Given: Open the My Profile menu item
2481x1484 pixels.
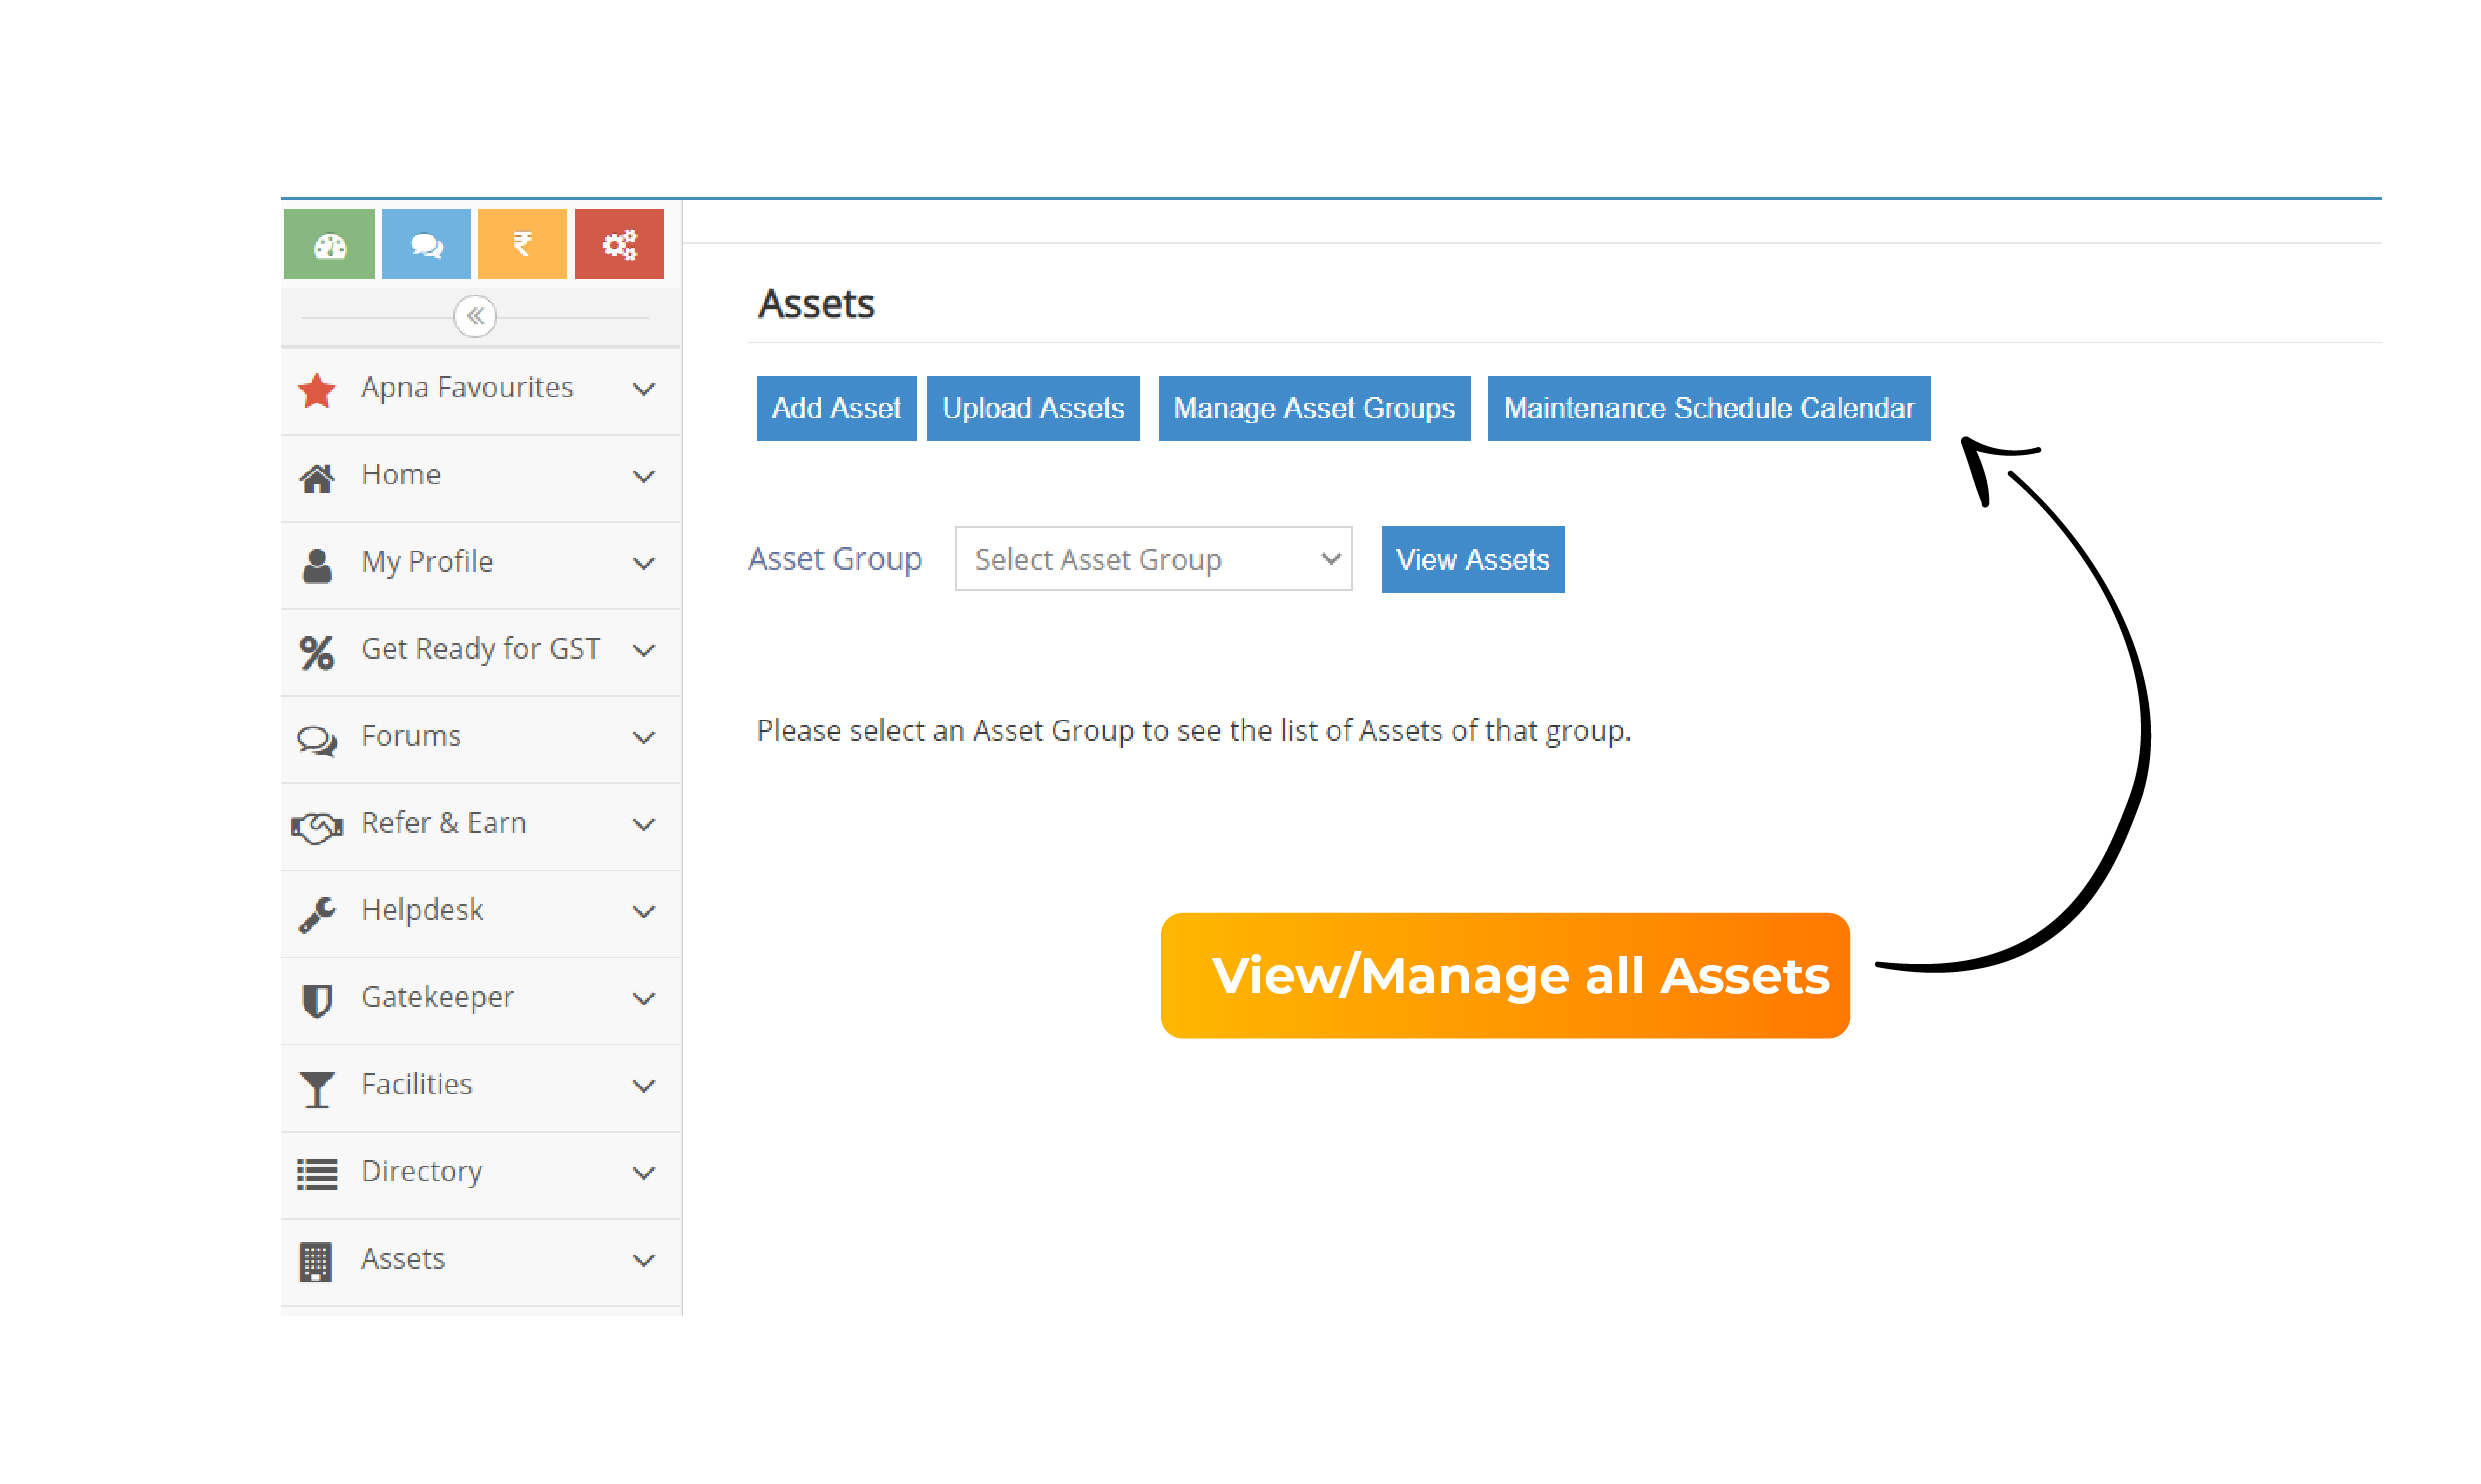Looking at the screenshot, I should click(481, 565).
